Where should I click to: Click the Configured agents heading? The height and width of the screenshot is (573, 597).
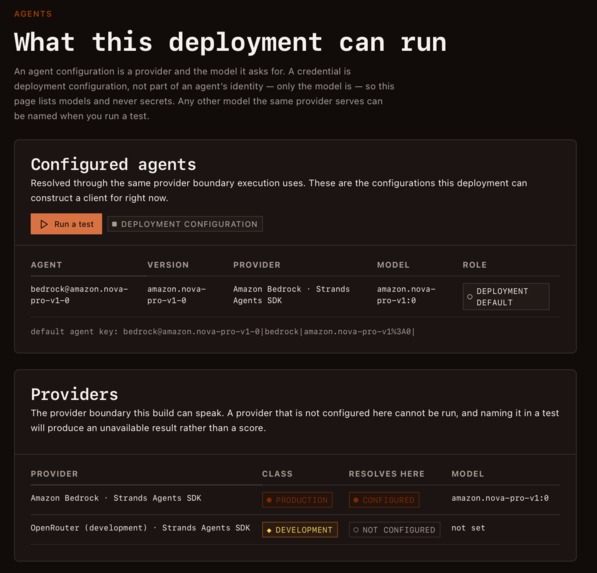pos(113,164)
